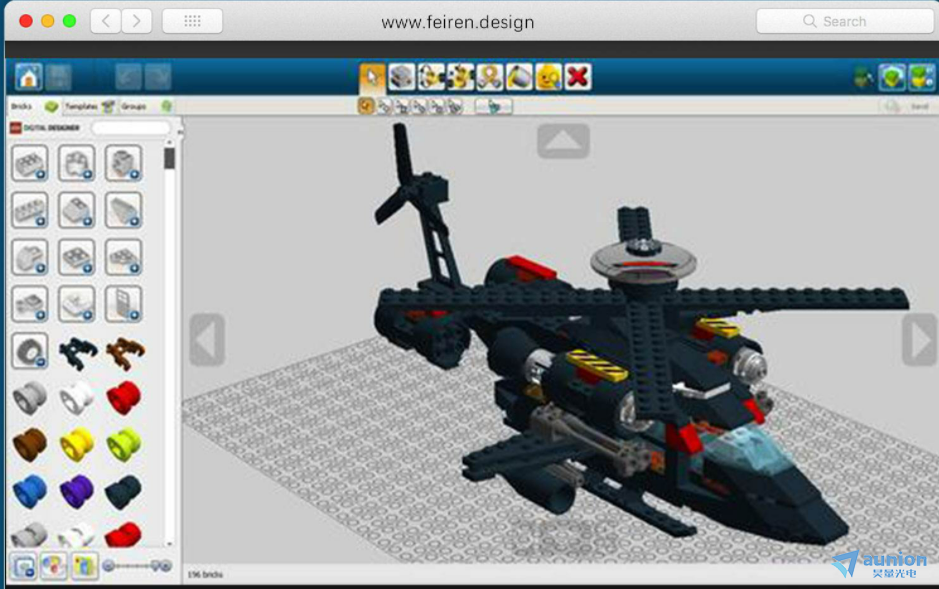This screenshot has width=939, height=589.
Task: Click the browser Search field
Action: tap(845, 22)
